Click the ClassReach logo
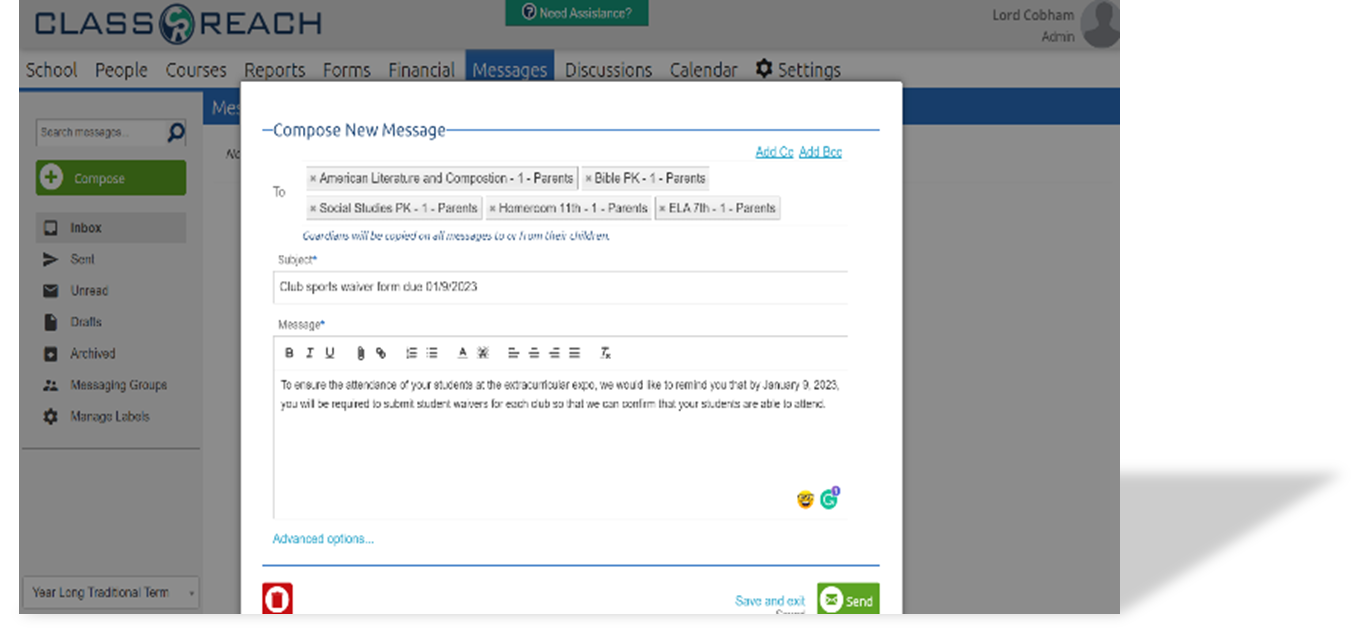This screenshot has height=633, width=1362. pyautogui.click(x=178, y=24)
